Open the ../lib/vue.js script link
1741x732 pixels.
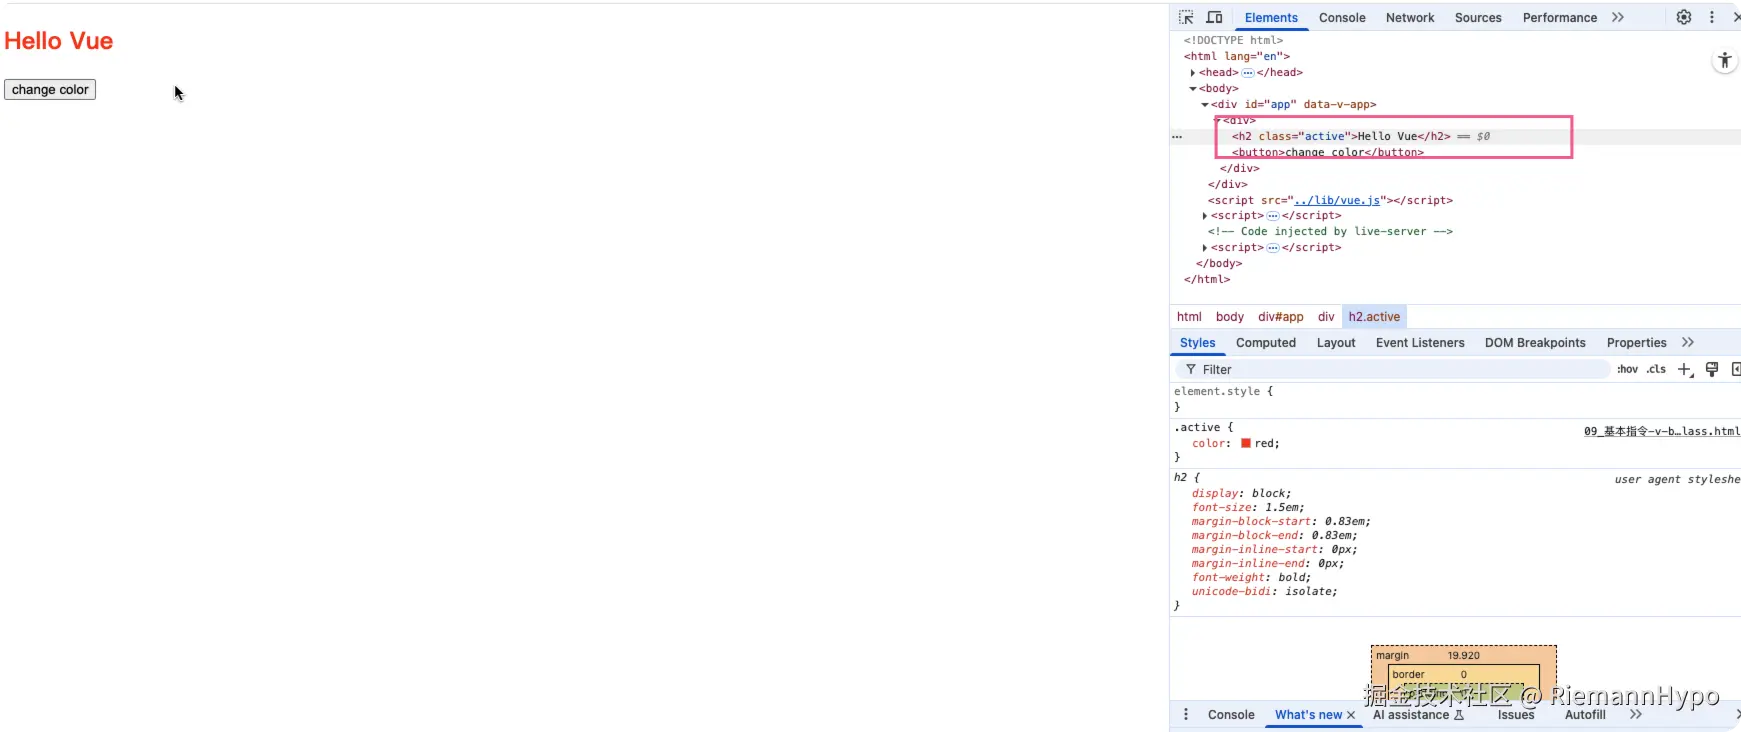1338,200
